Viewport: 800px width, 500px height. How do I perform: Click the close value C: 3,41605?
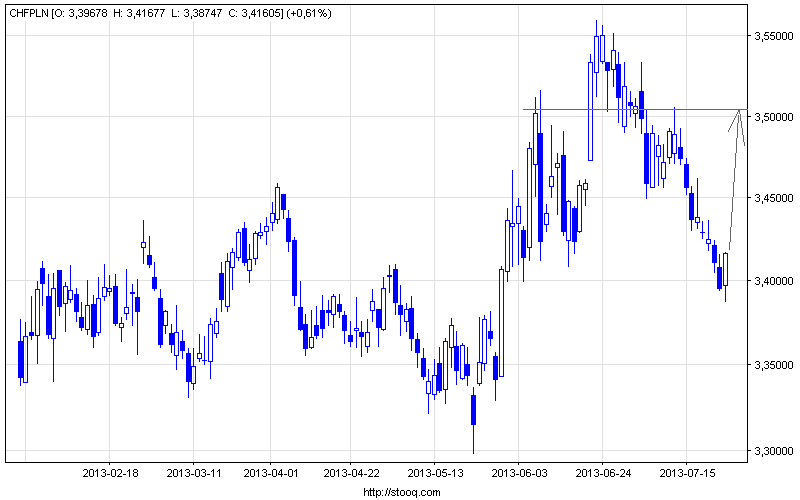coord(256,14)
